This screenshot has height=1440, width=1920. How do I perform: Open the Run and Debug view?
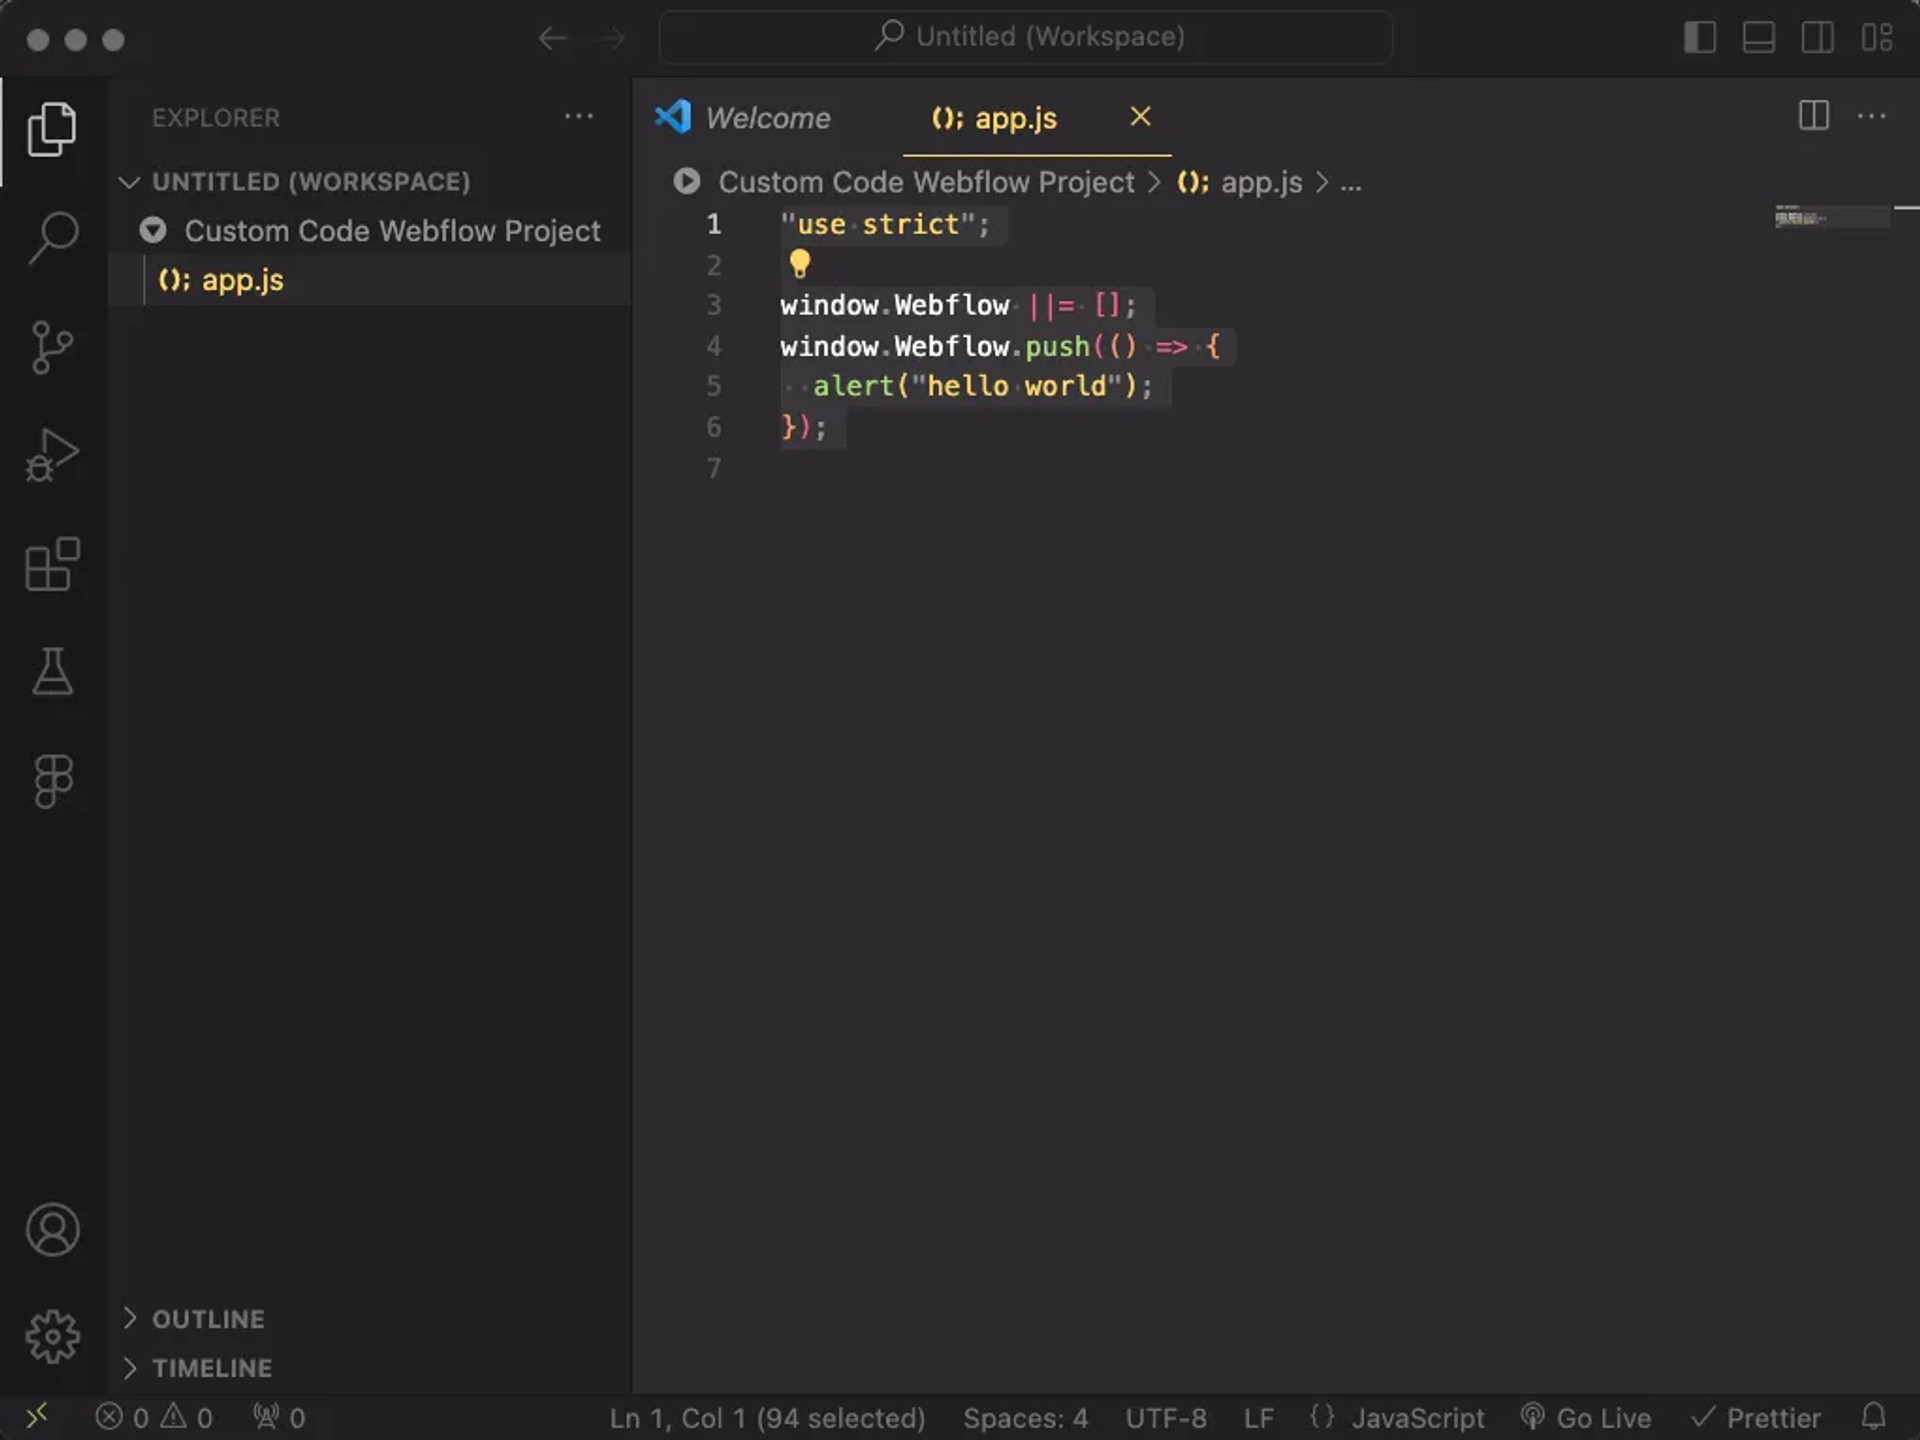coord(52,456)
